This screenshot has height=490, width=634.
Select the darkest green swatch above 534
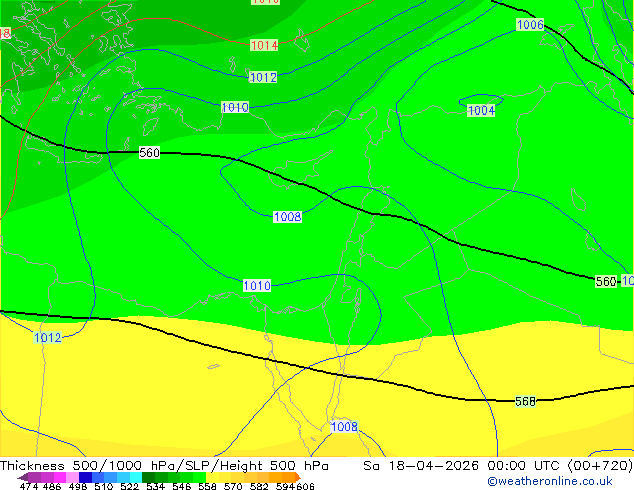coord(148,477)
